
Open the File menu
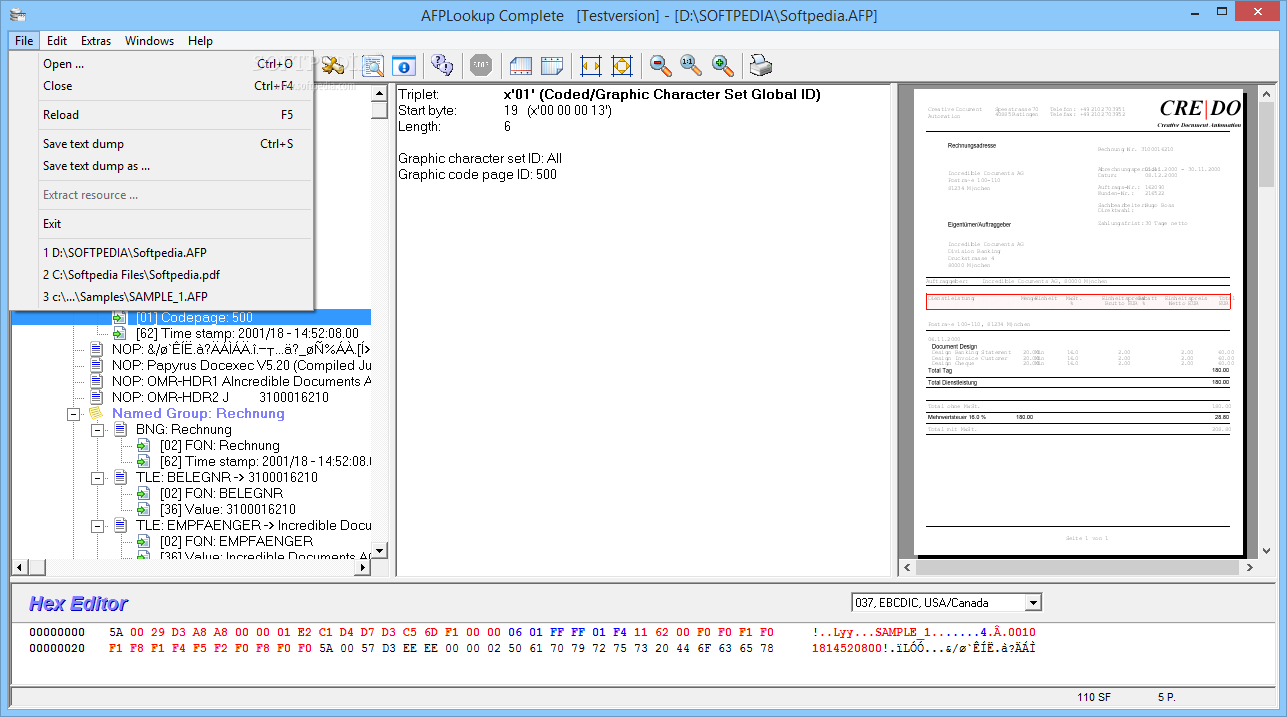[24, 41]
